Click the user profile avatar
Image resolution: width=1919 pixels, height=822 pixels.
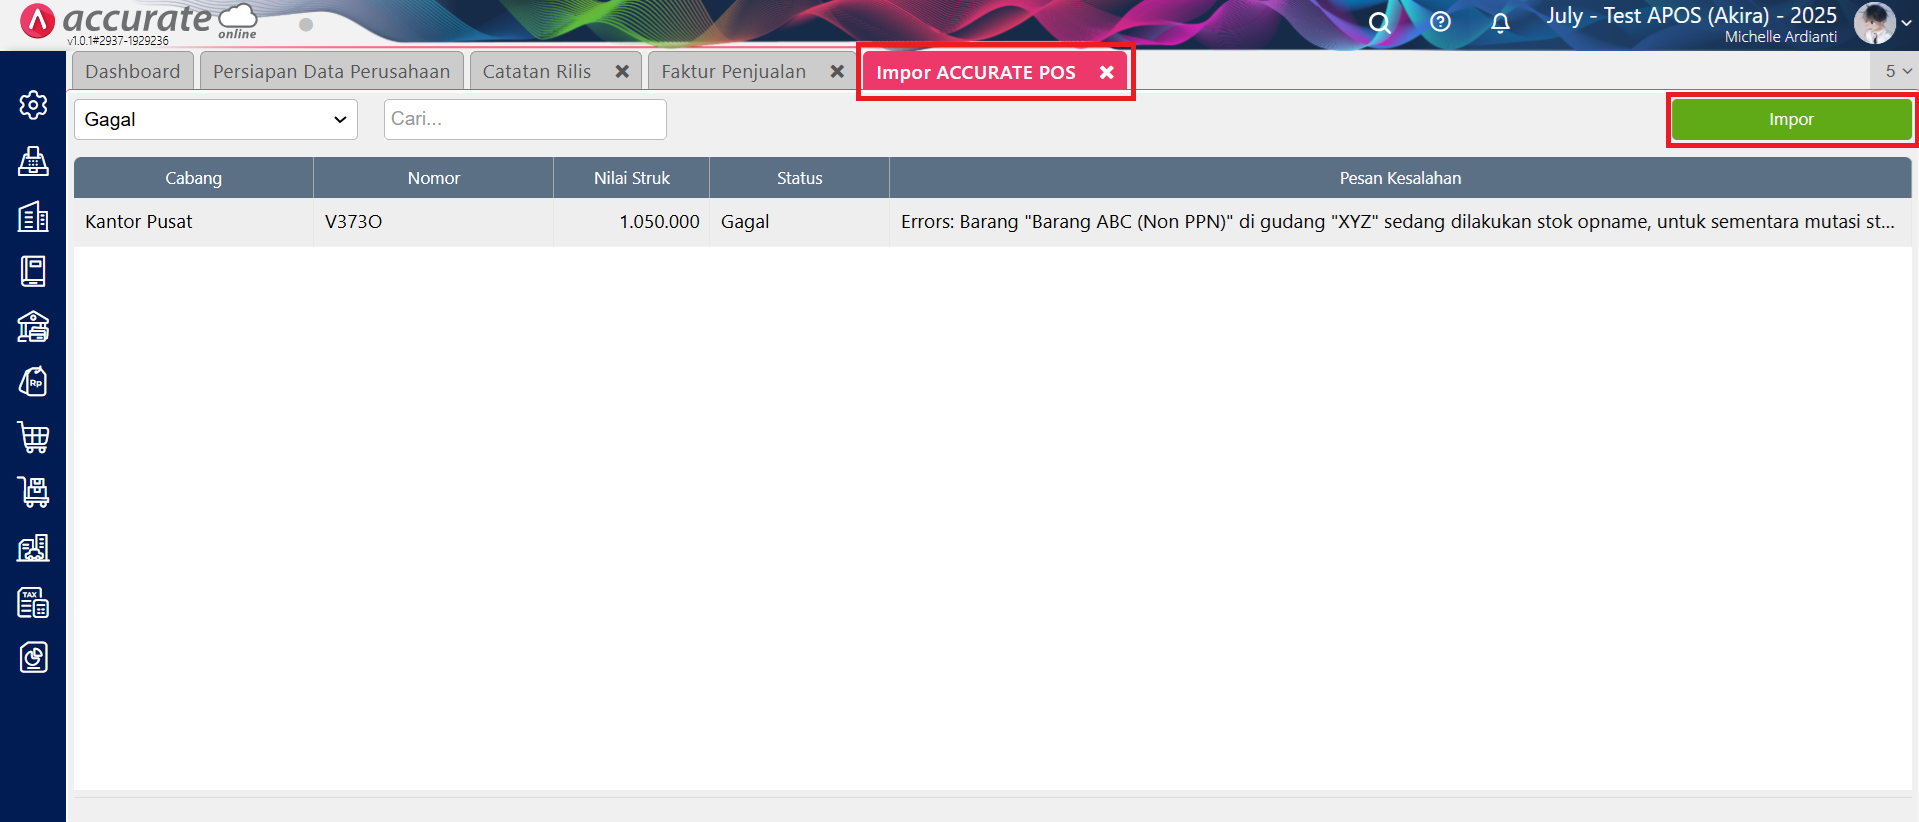click(x=1874, y=23)
